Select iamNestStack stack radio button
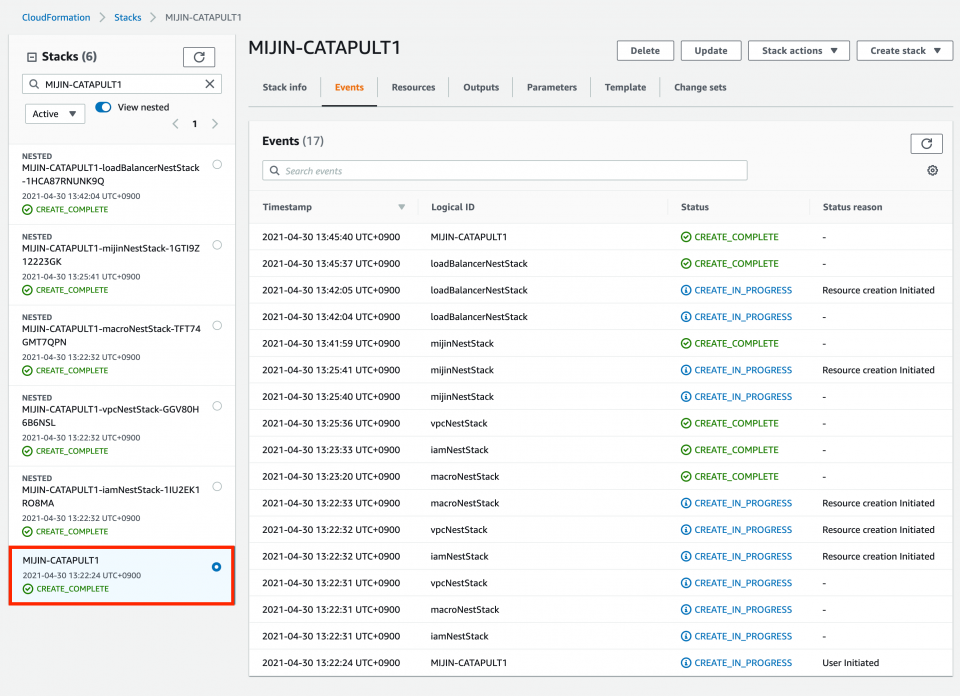Screen dimensions: 960x696 [x=217, y=486]
